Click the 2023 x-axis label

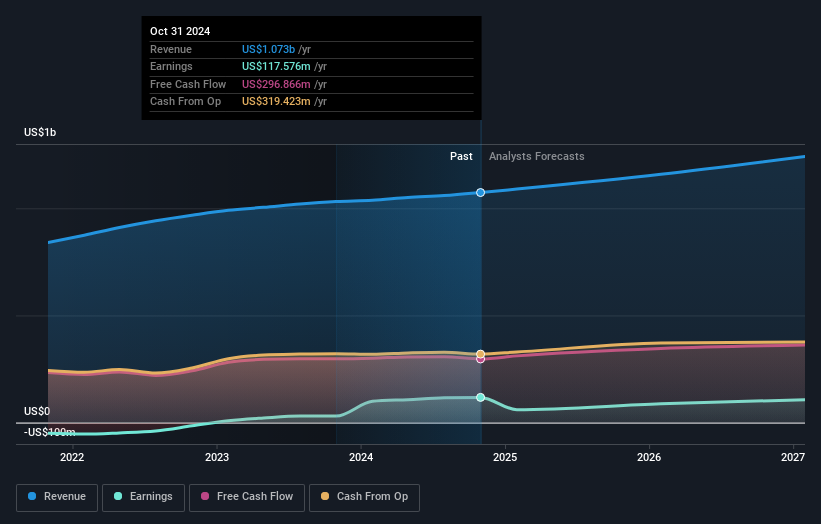click(217, 457)
